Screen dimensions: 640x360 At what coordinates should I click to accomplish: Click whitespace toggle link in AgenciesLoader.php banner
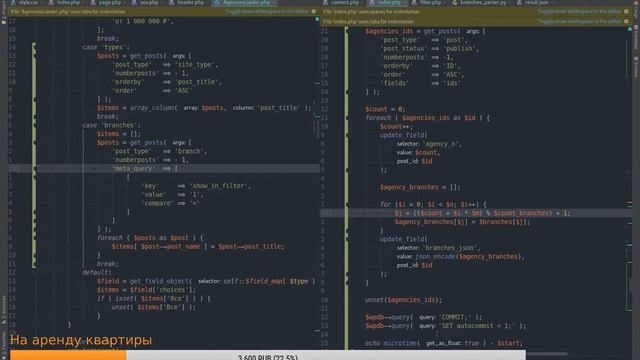click(x=267, y=11)
